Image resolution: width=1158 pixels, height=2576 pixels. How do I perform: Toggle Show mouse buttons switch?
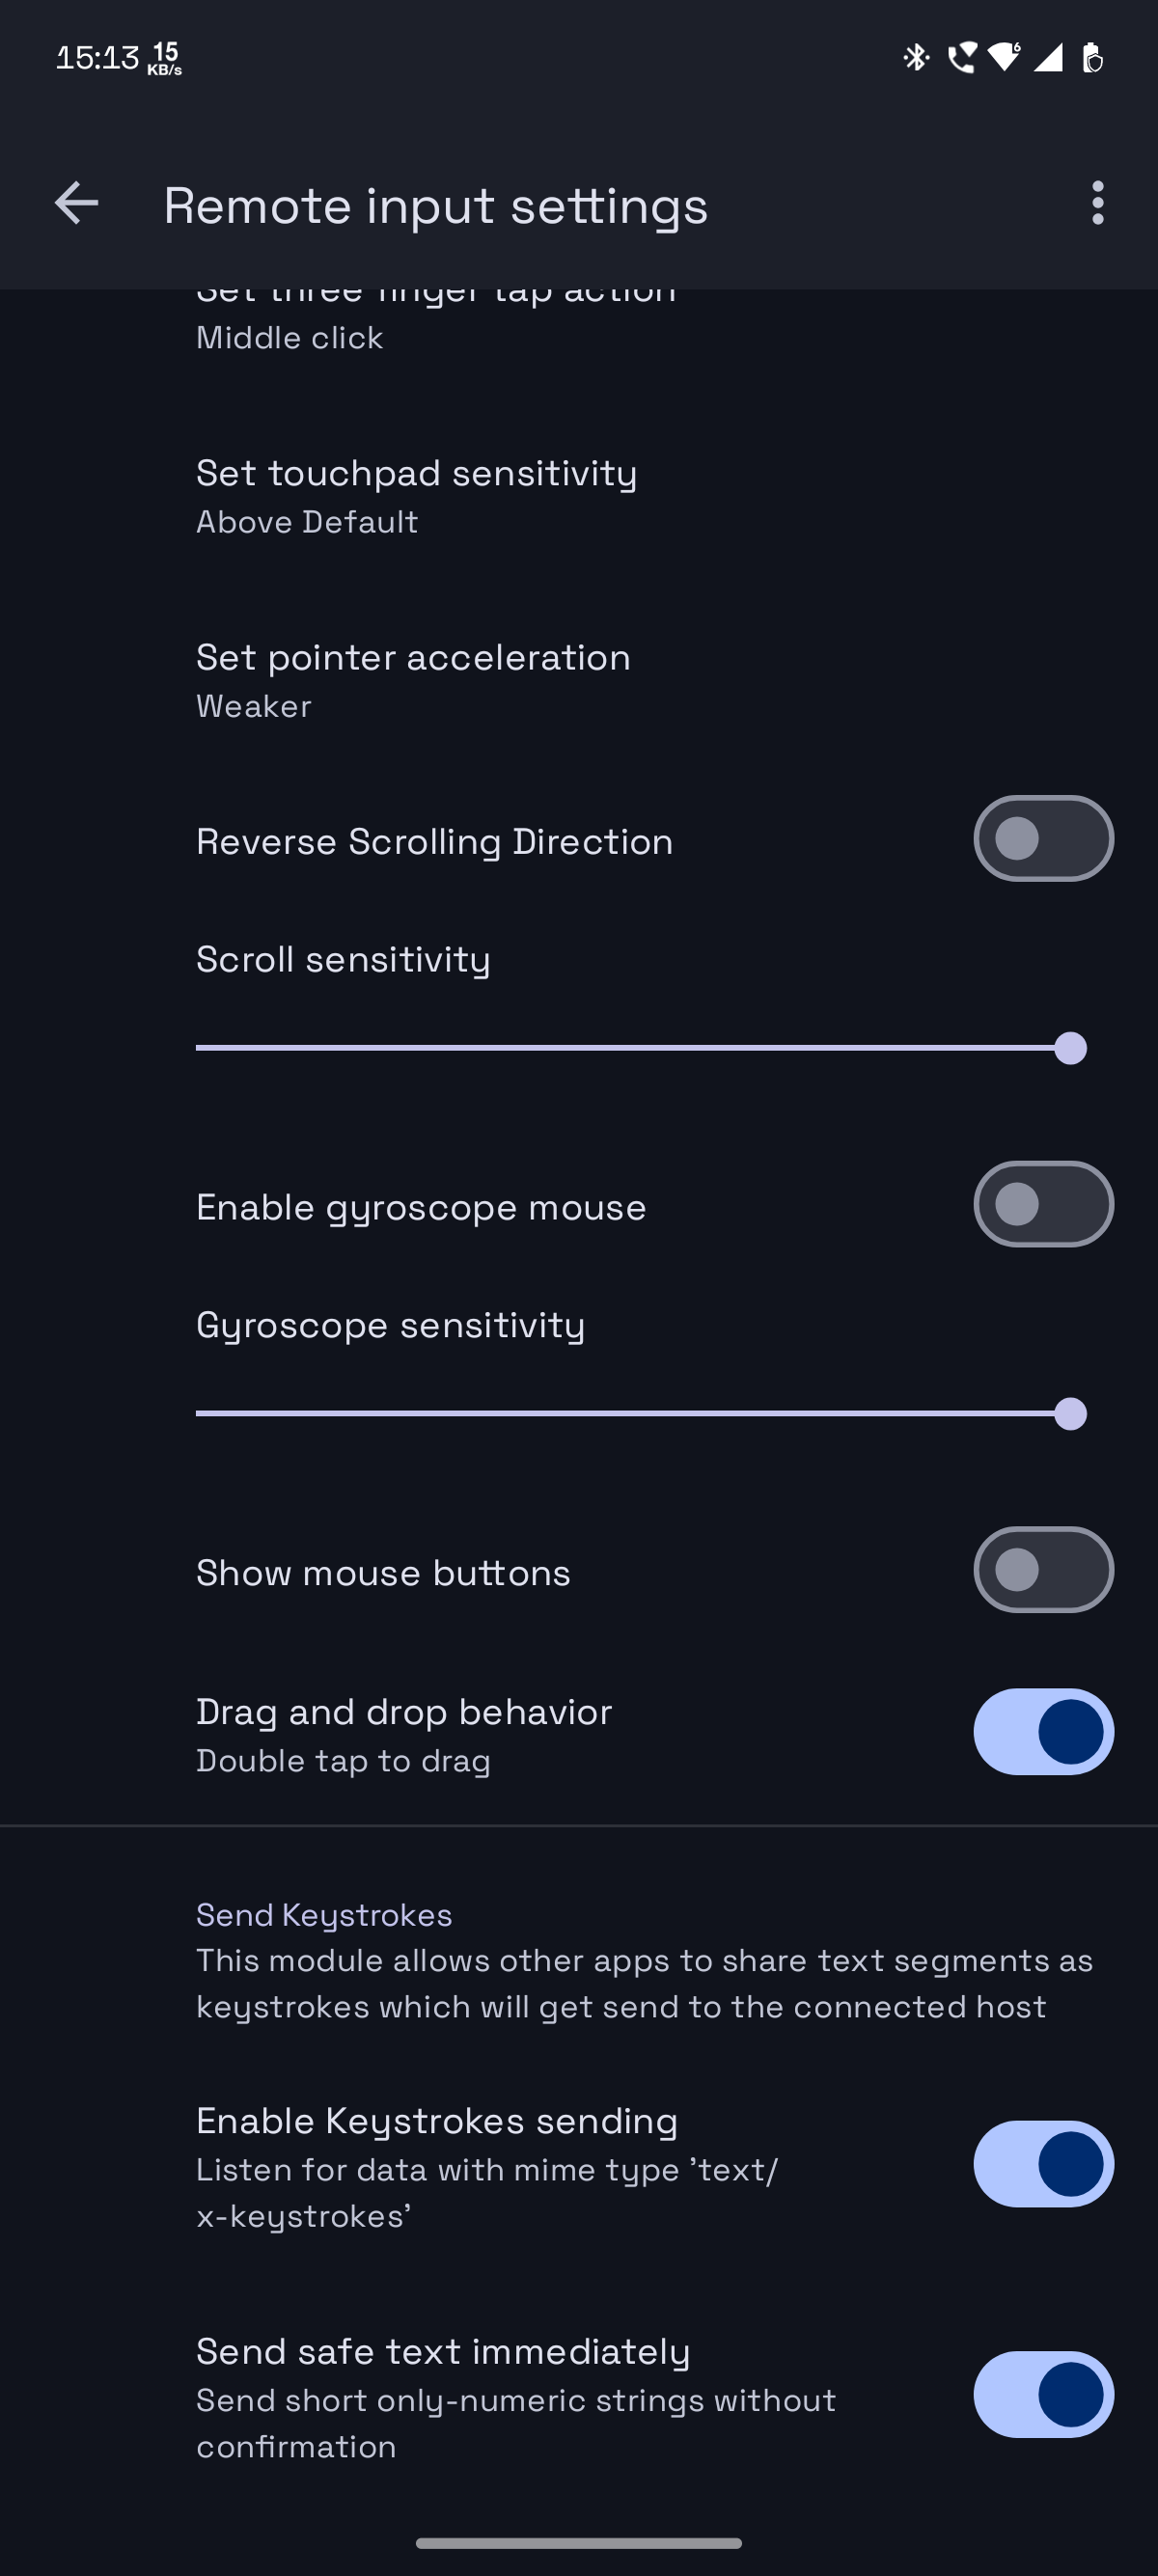point(1043,1570)
